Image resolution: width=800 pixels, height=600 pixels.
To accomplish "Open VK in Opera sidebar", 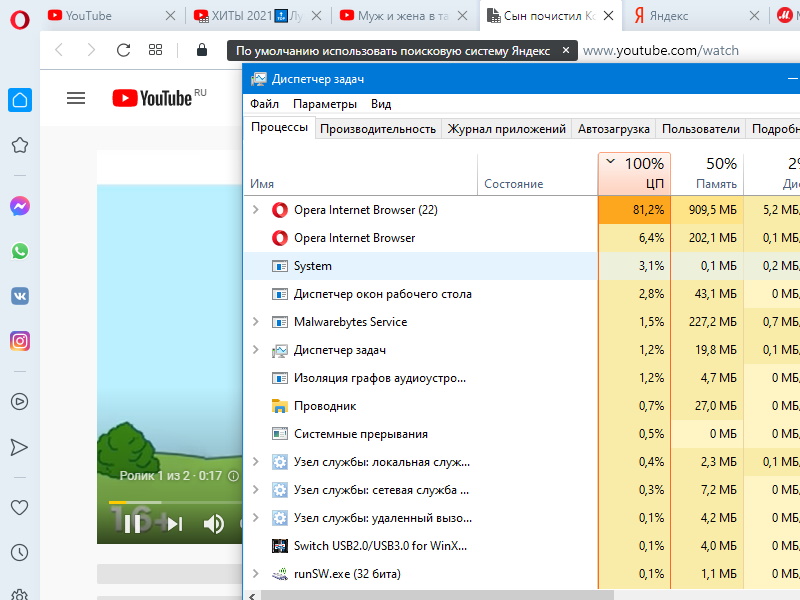I will pyautogui.click(x=20, y=296).
